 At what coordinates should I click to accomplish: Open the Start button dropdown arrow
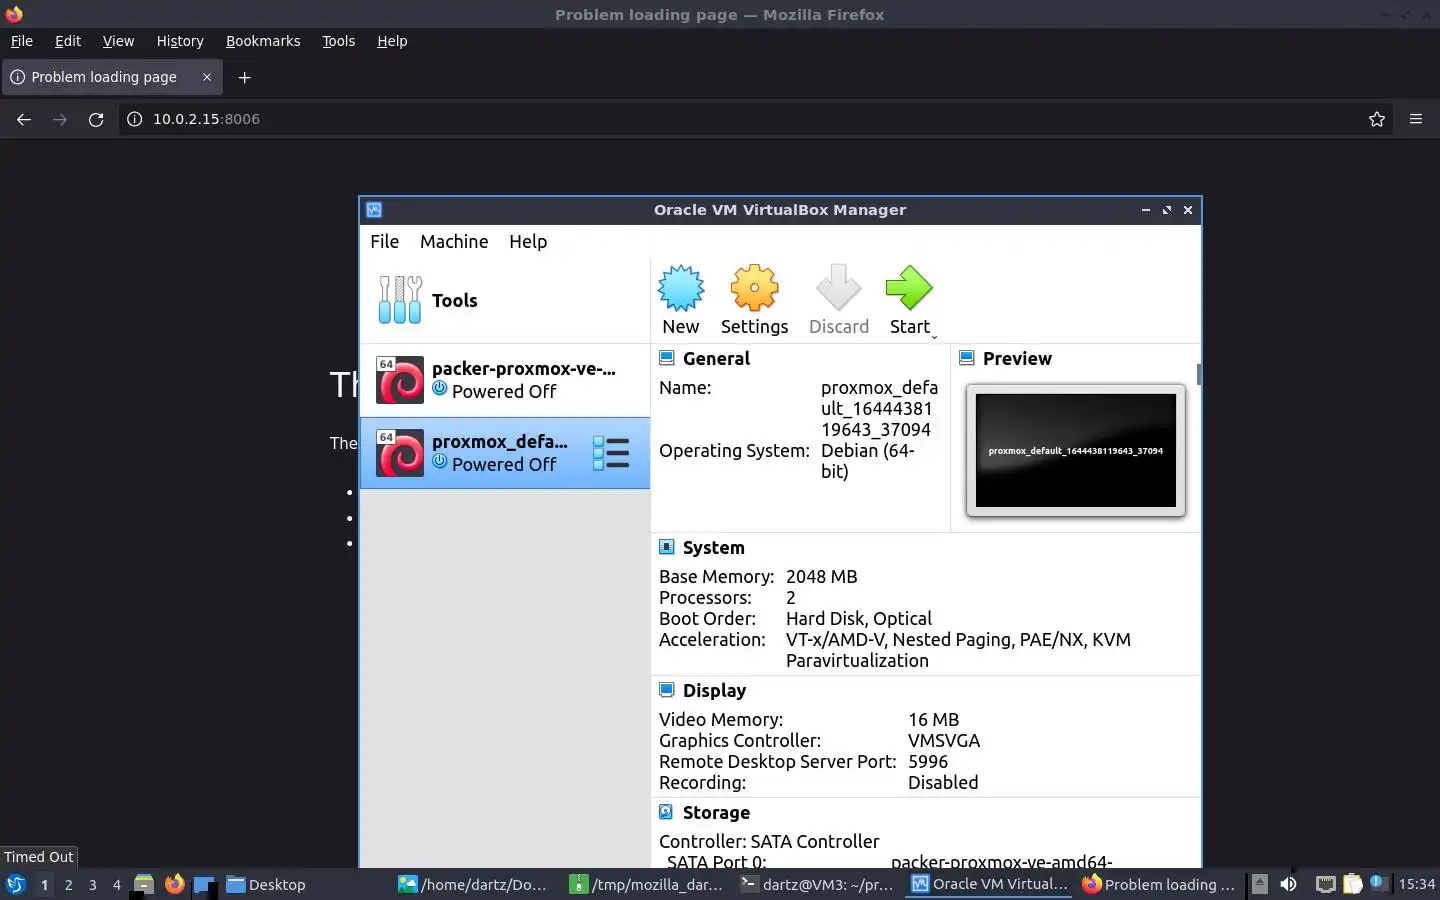[935, 337]
